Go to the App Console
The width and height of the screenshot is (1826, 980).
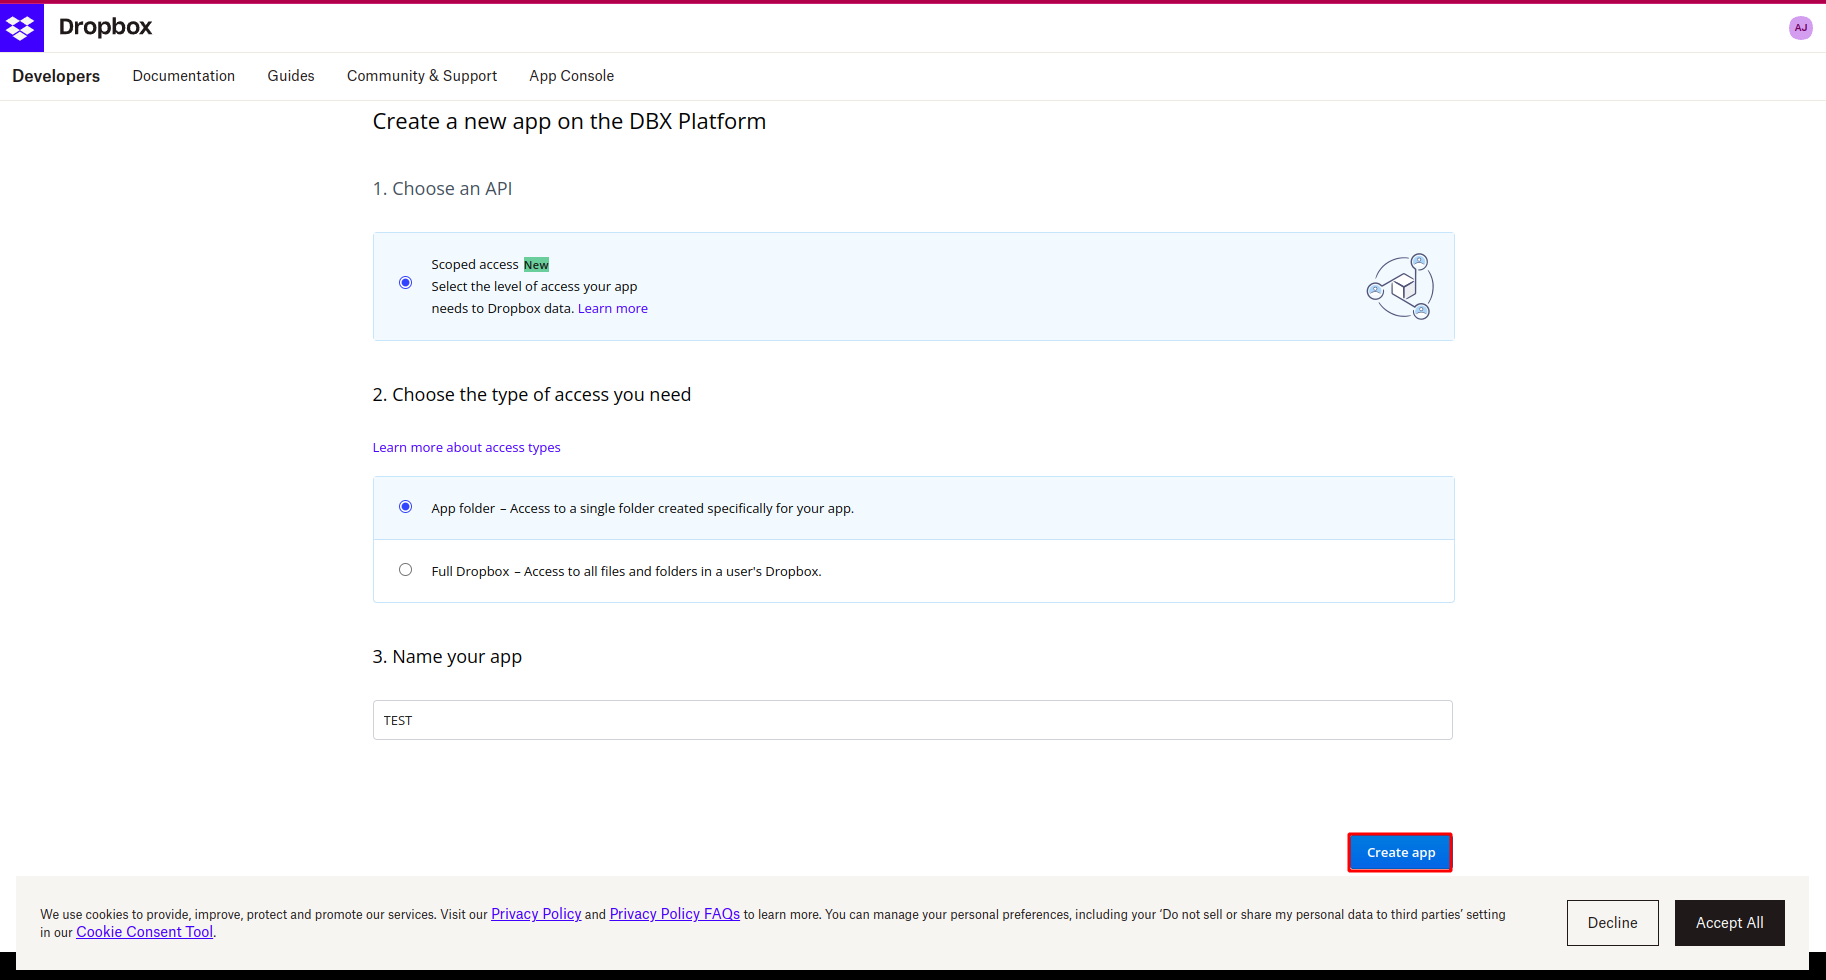pos(572,76)
